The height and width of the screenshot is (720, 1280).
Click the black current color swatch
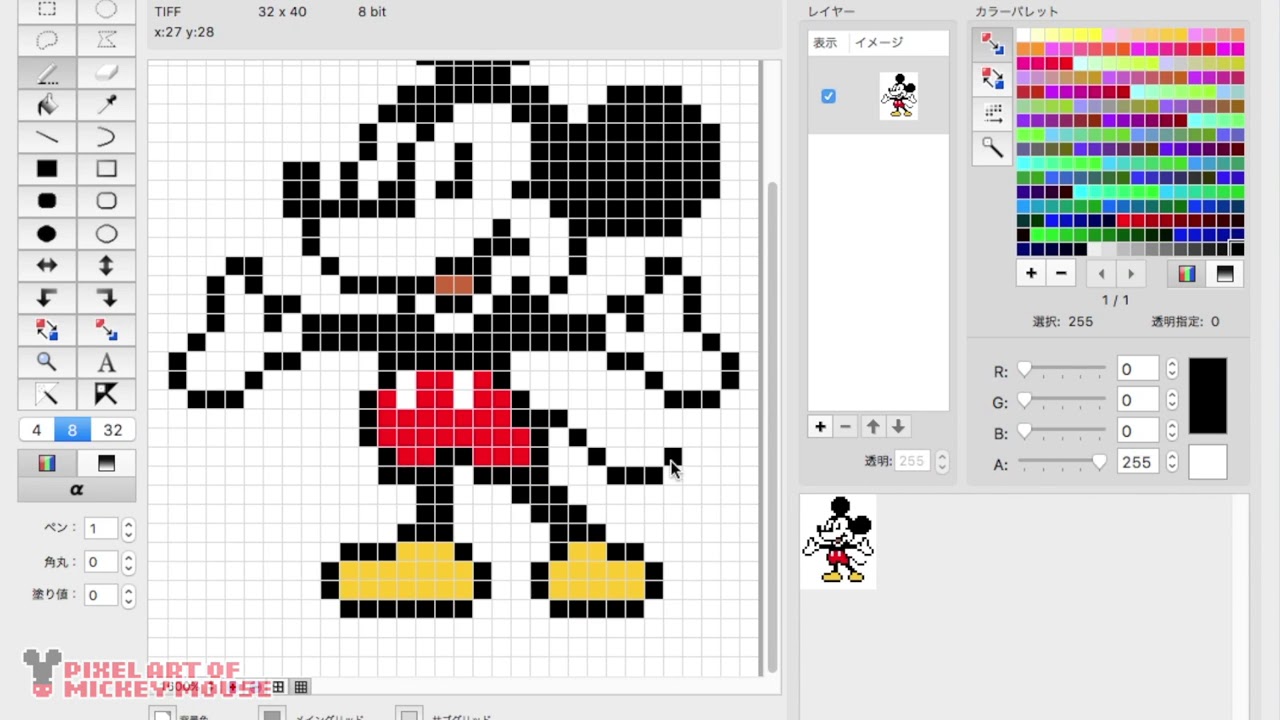(1207, 396)
